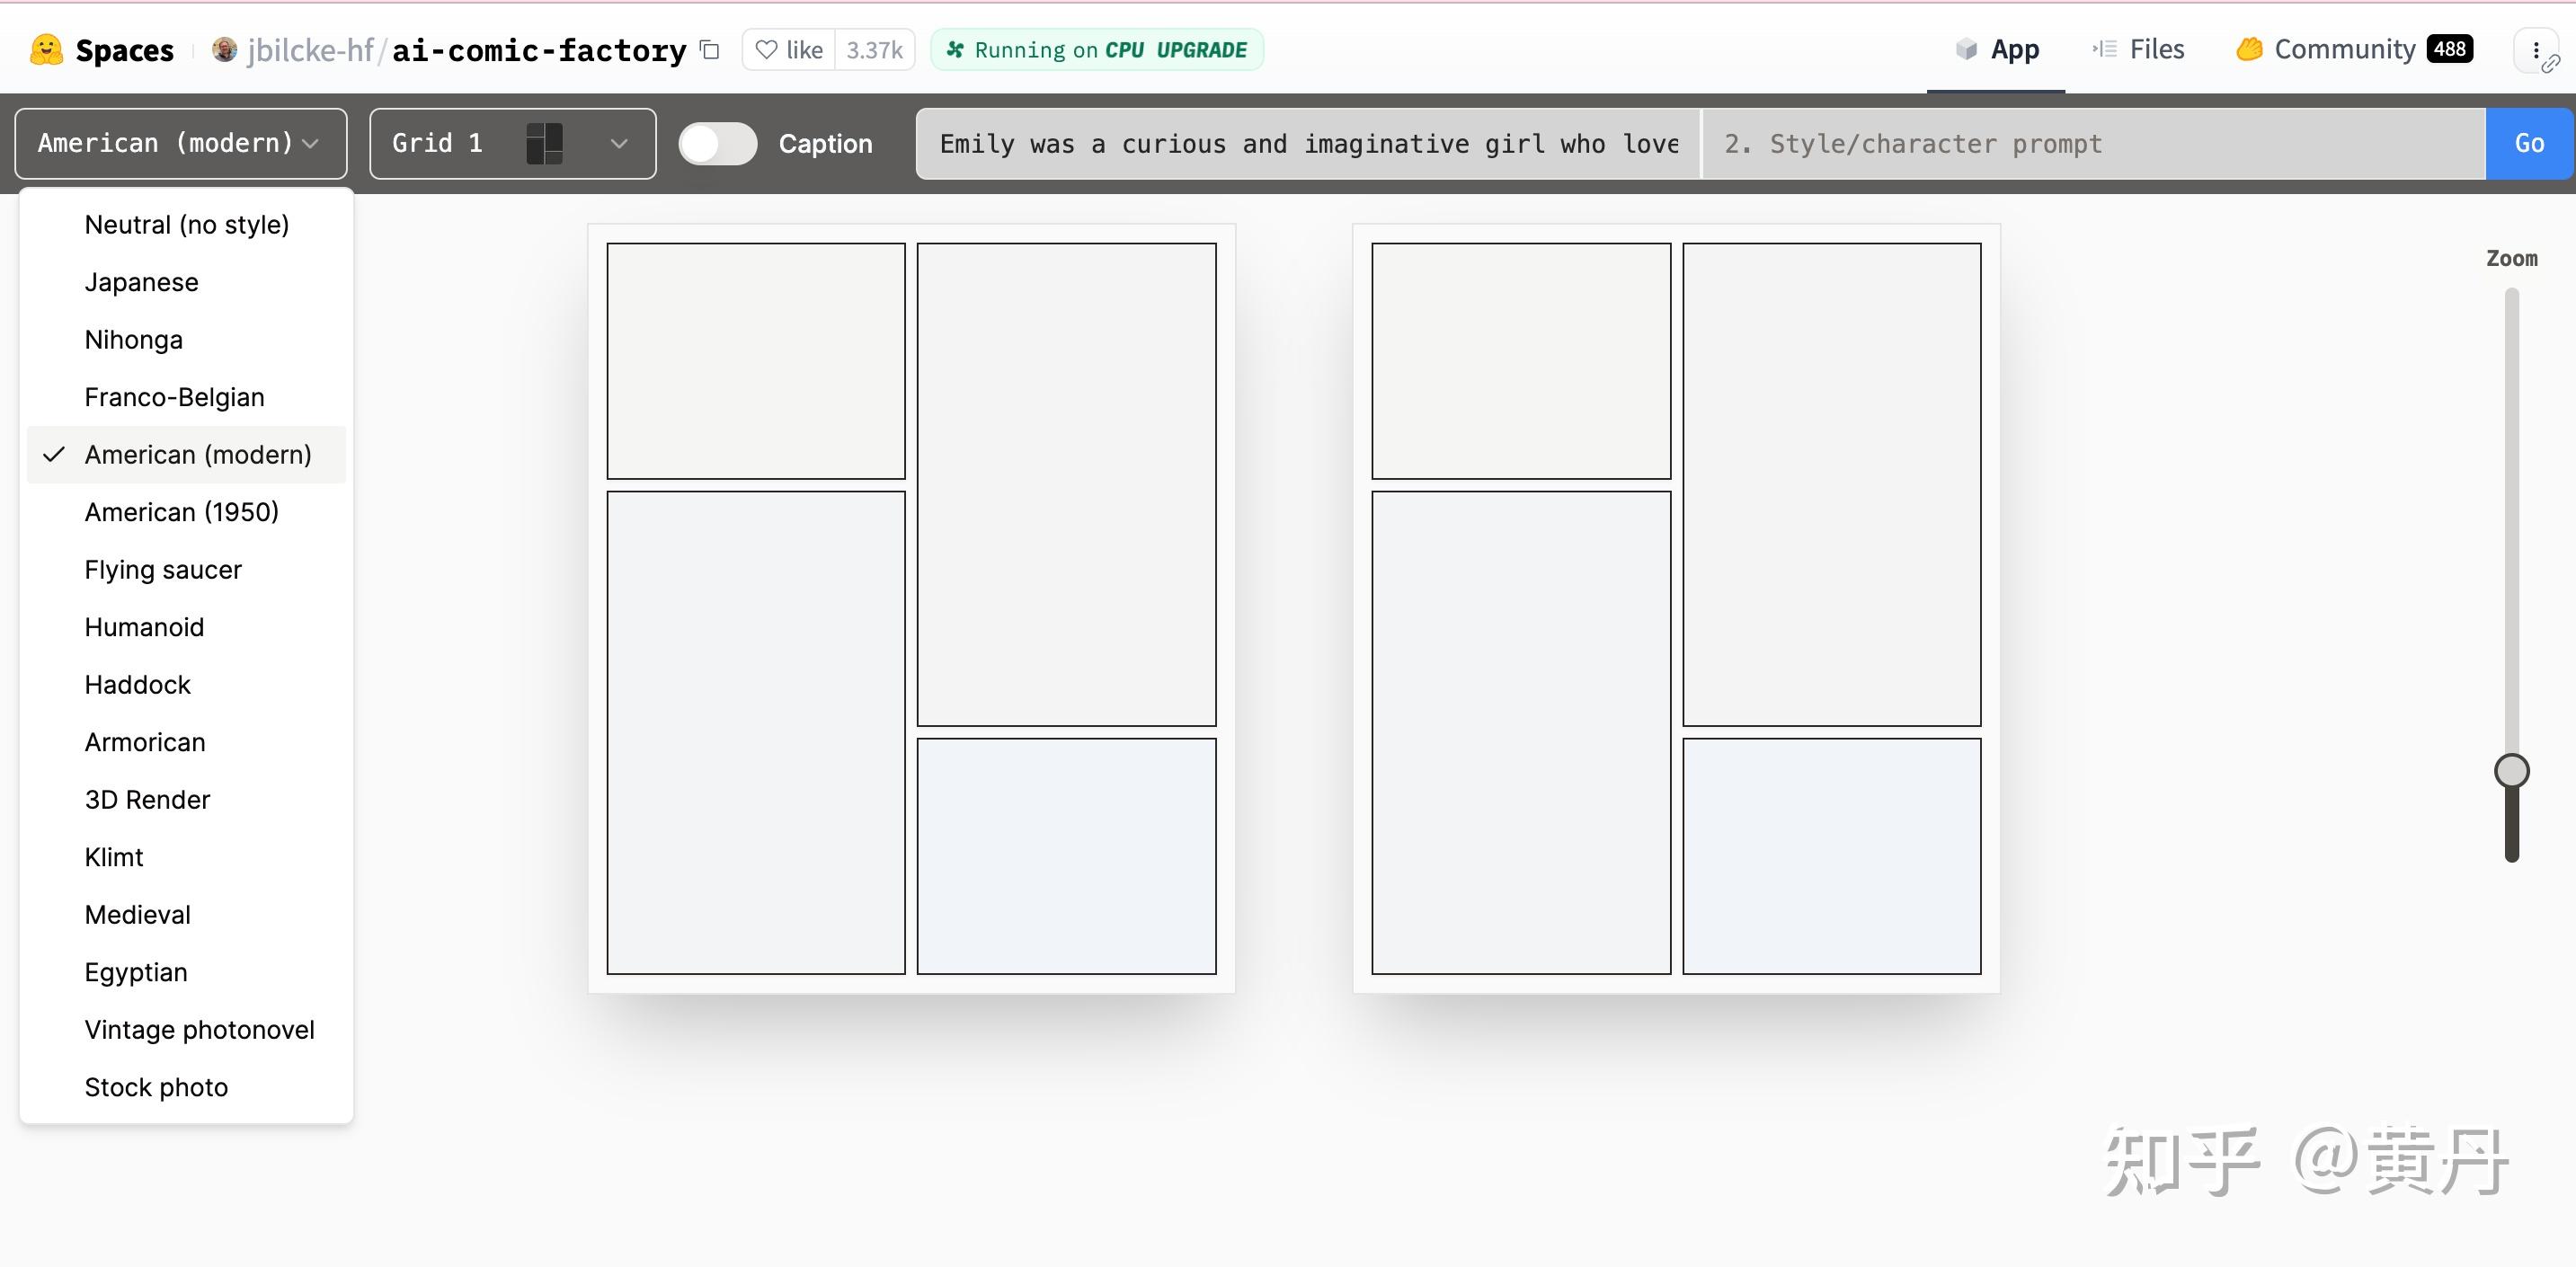2576x1267 pixels.
Task: Toggle the Caption switch
Action: point(717,144)
